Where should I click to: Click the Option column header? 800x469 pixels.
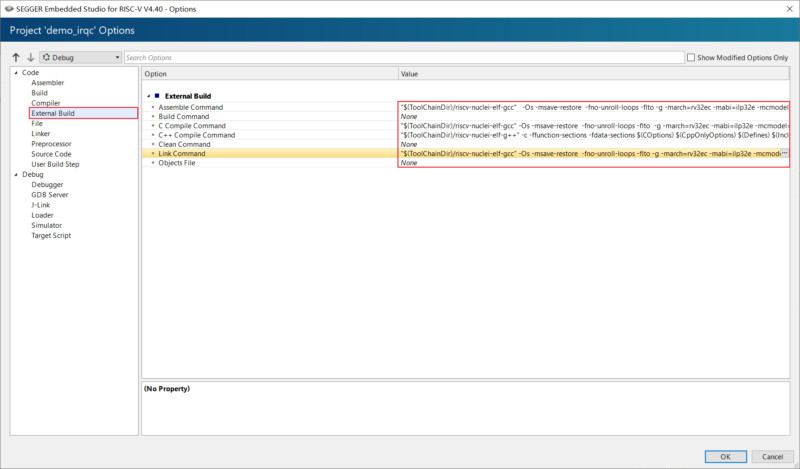tap(269, 74)
